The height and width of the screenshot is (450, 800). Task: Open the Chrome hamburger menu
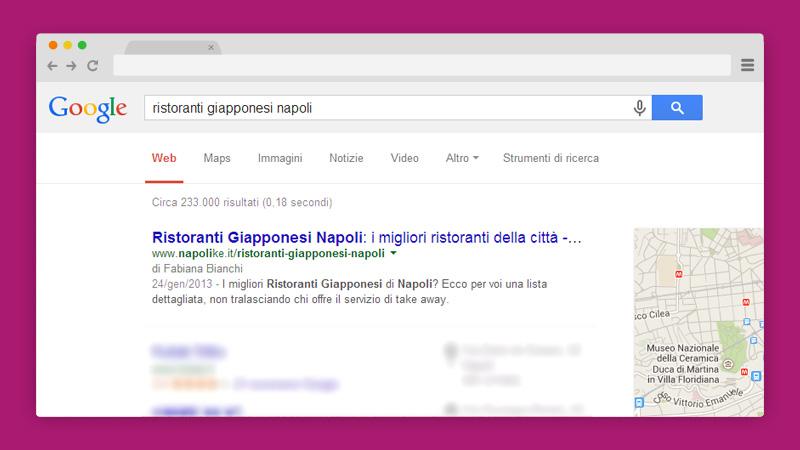[747, 66]
